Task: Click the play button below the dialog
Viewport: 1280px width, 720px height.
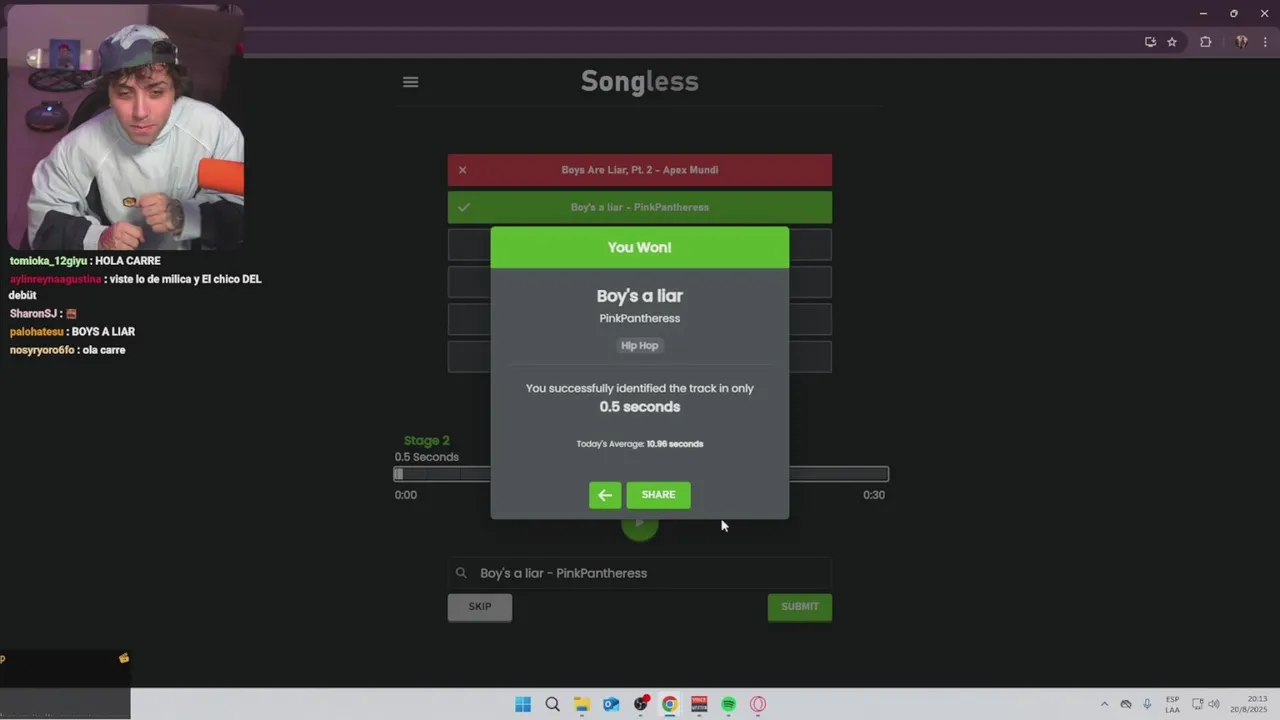Action: [640, 527]
